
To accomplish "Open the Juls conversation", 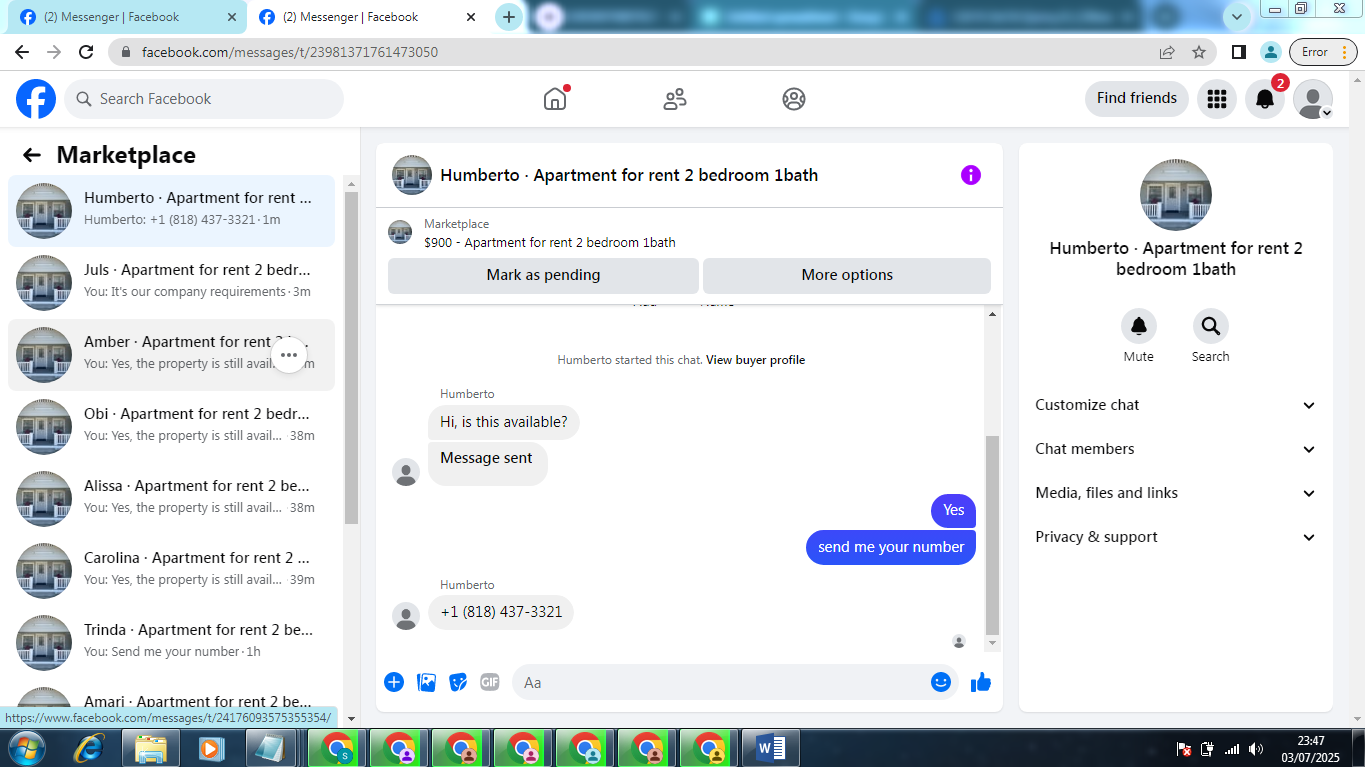I will (x=172, y=283).
